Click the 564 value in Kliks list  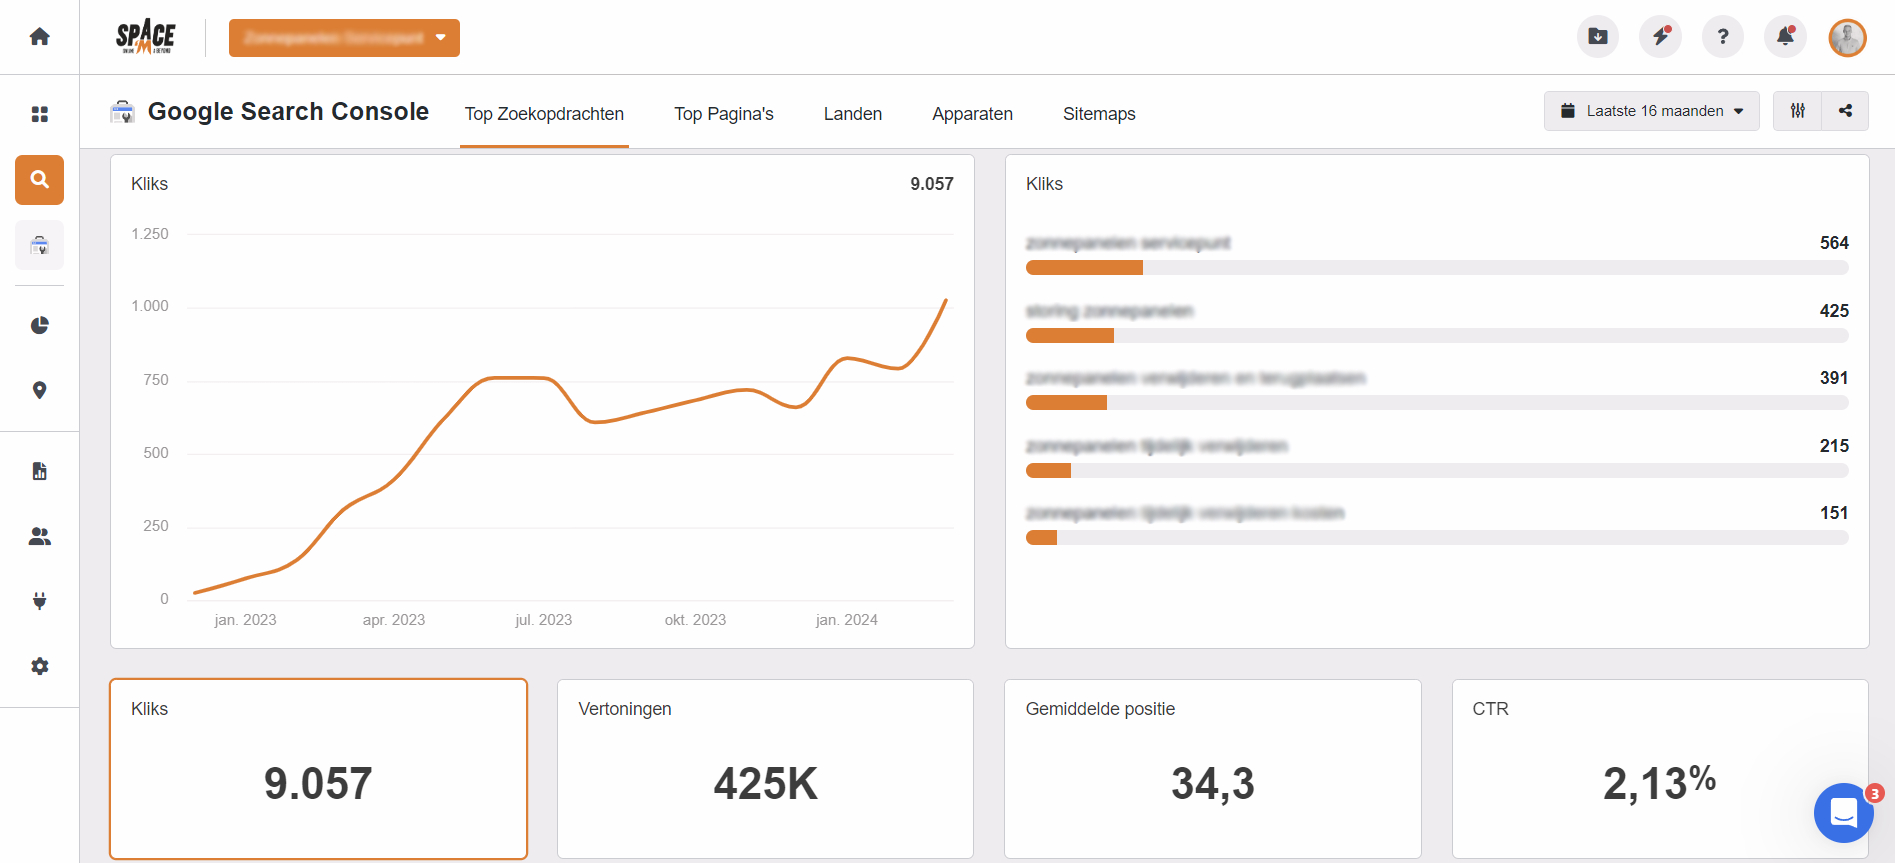tap(1834, 243)
